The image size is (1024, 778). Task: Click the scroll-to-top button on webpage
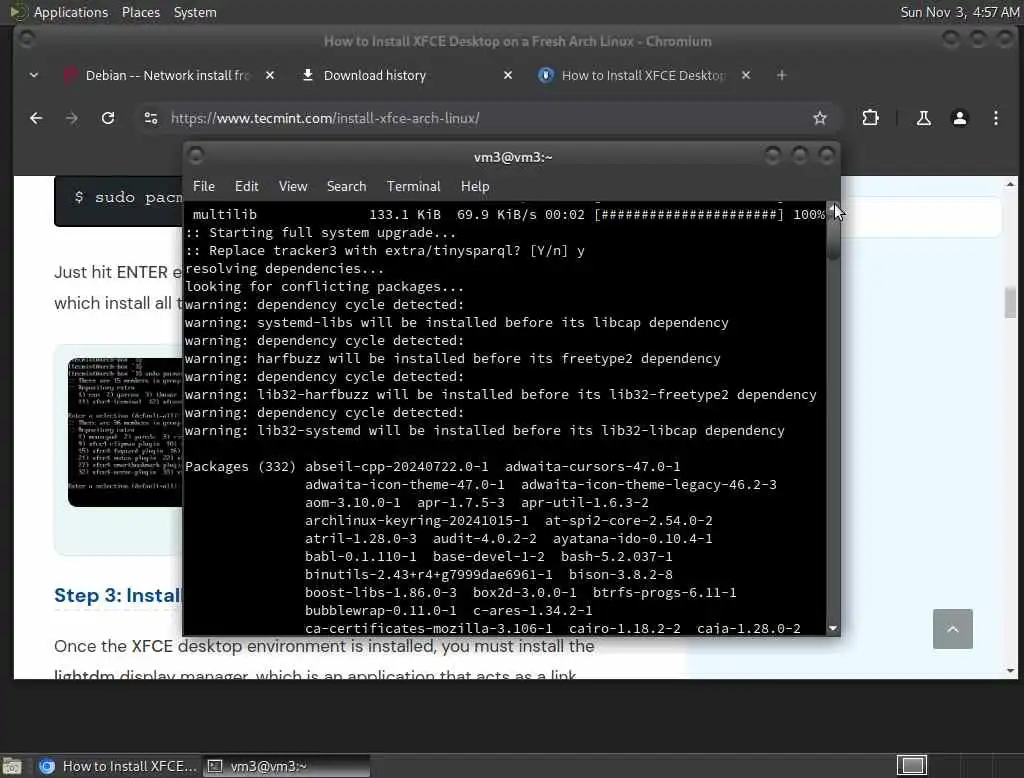point(952,628)
